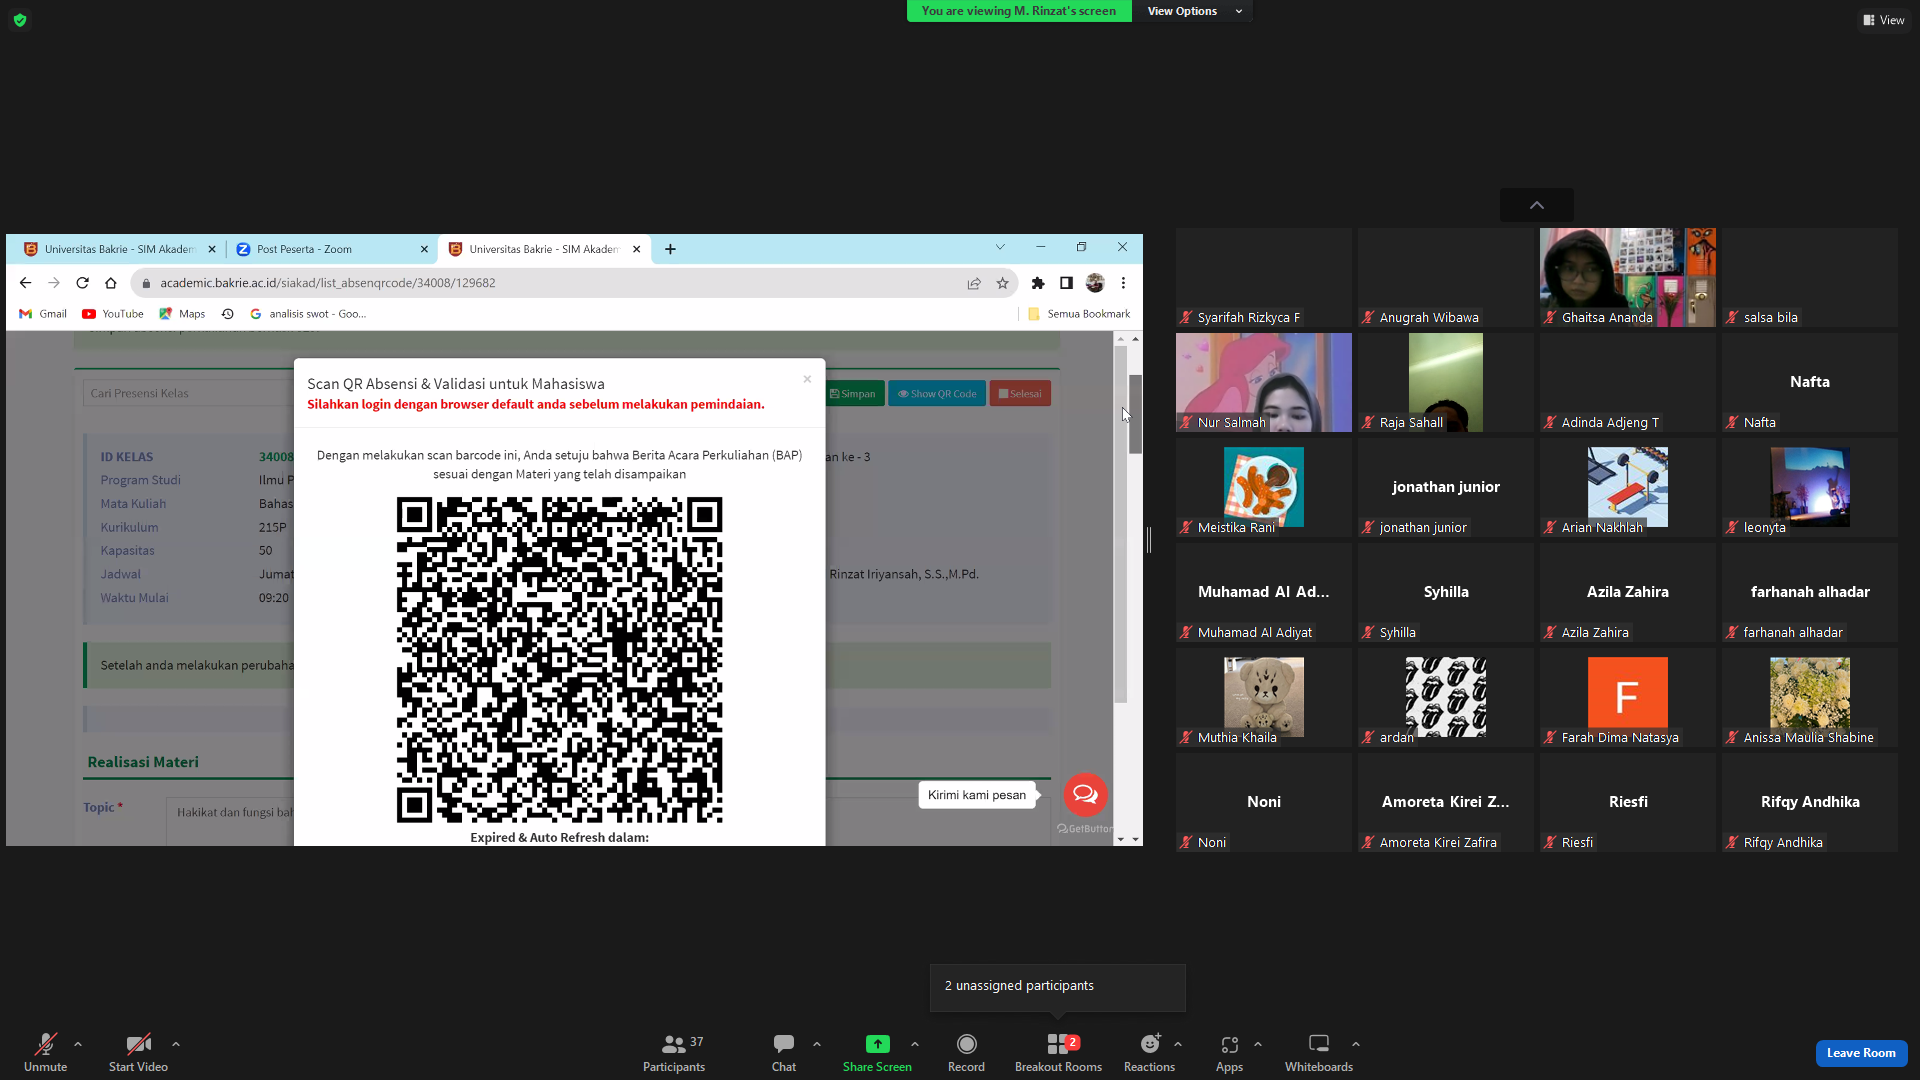The height and width of the screenshot is (1080, 1920).
Task: Open the Participants panel
Action: pos(674,1052)
